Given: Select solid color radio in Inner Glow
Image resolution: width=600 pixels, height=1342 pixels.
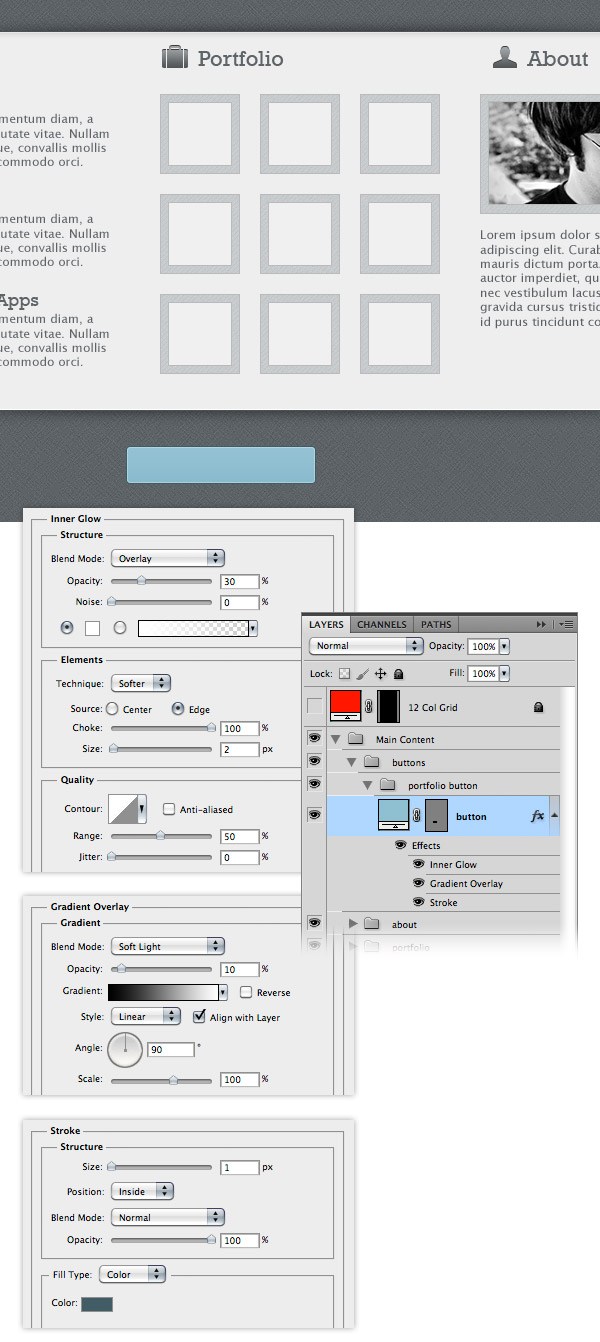Looking at the screenshot, I should (67, 628).
